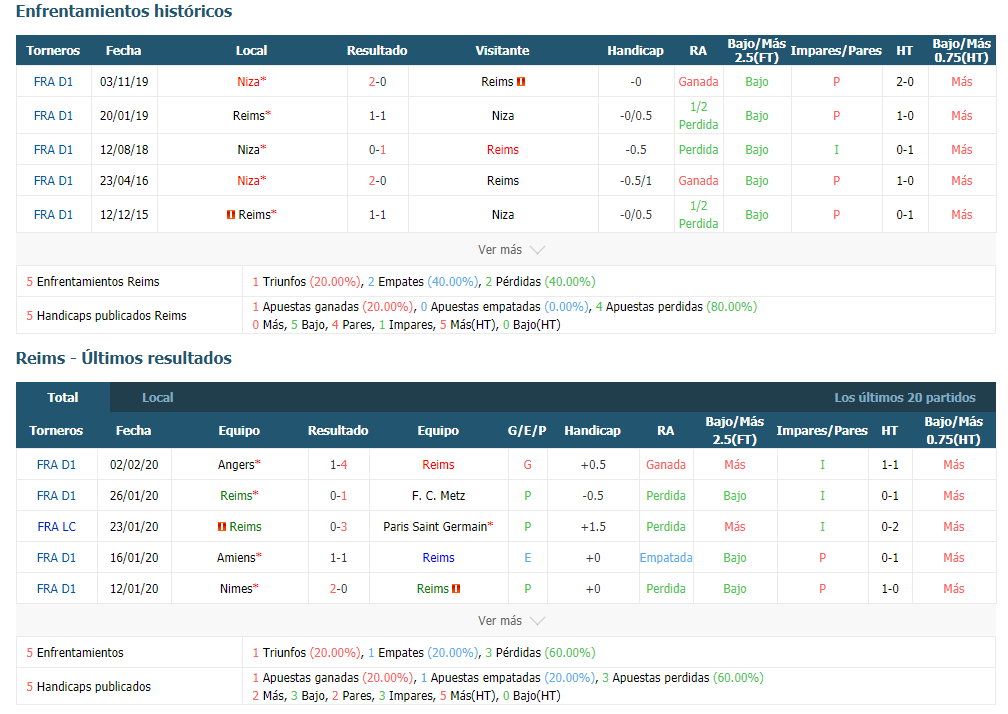1008x714 pixels.
Task: Click 'E' outcome in Amiens vs Reims row
Action: (528, 558)
